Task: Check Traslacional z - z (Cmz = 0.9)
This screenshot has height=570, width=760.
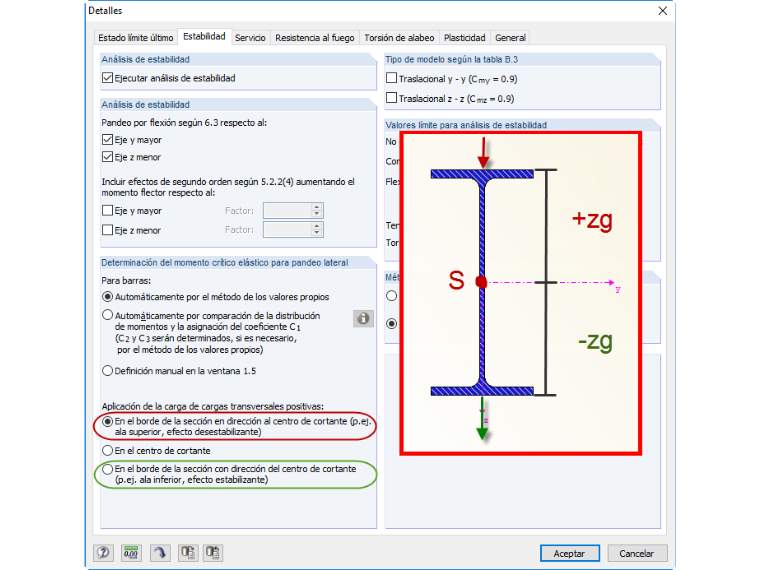Action: coord(391,98)
